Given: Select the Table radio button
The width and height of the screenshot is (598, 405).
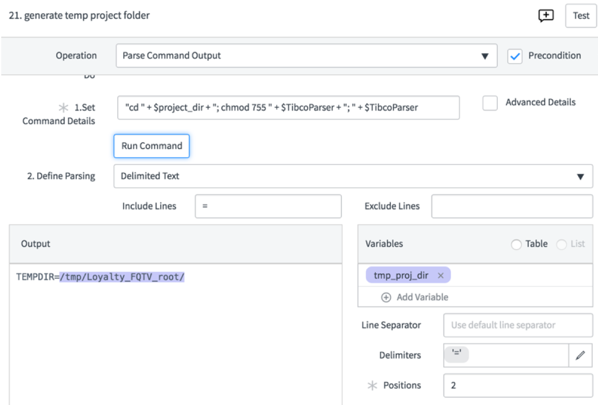Looking at the screenshot, I should [x=516, y=244].
